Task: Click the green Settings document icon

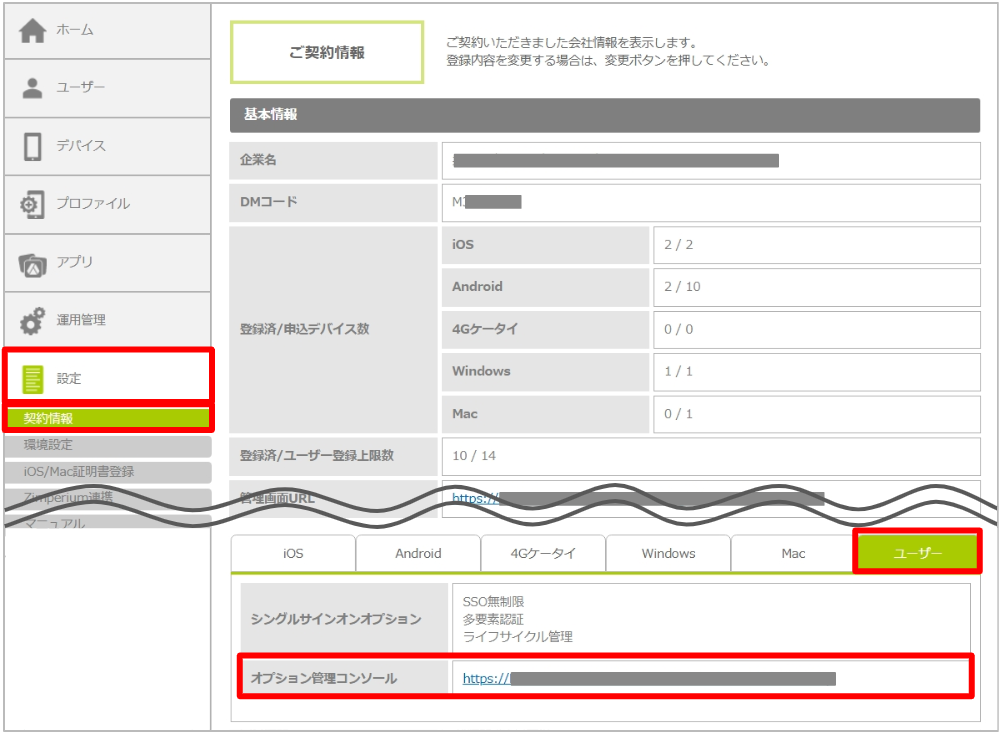Action: [x=33, y=379]
